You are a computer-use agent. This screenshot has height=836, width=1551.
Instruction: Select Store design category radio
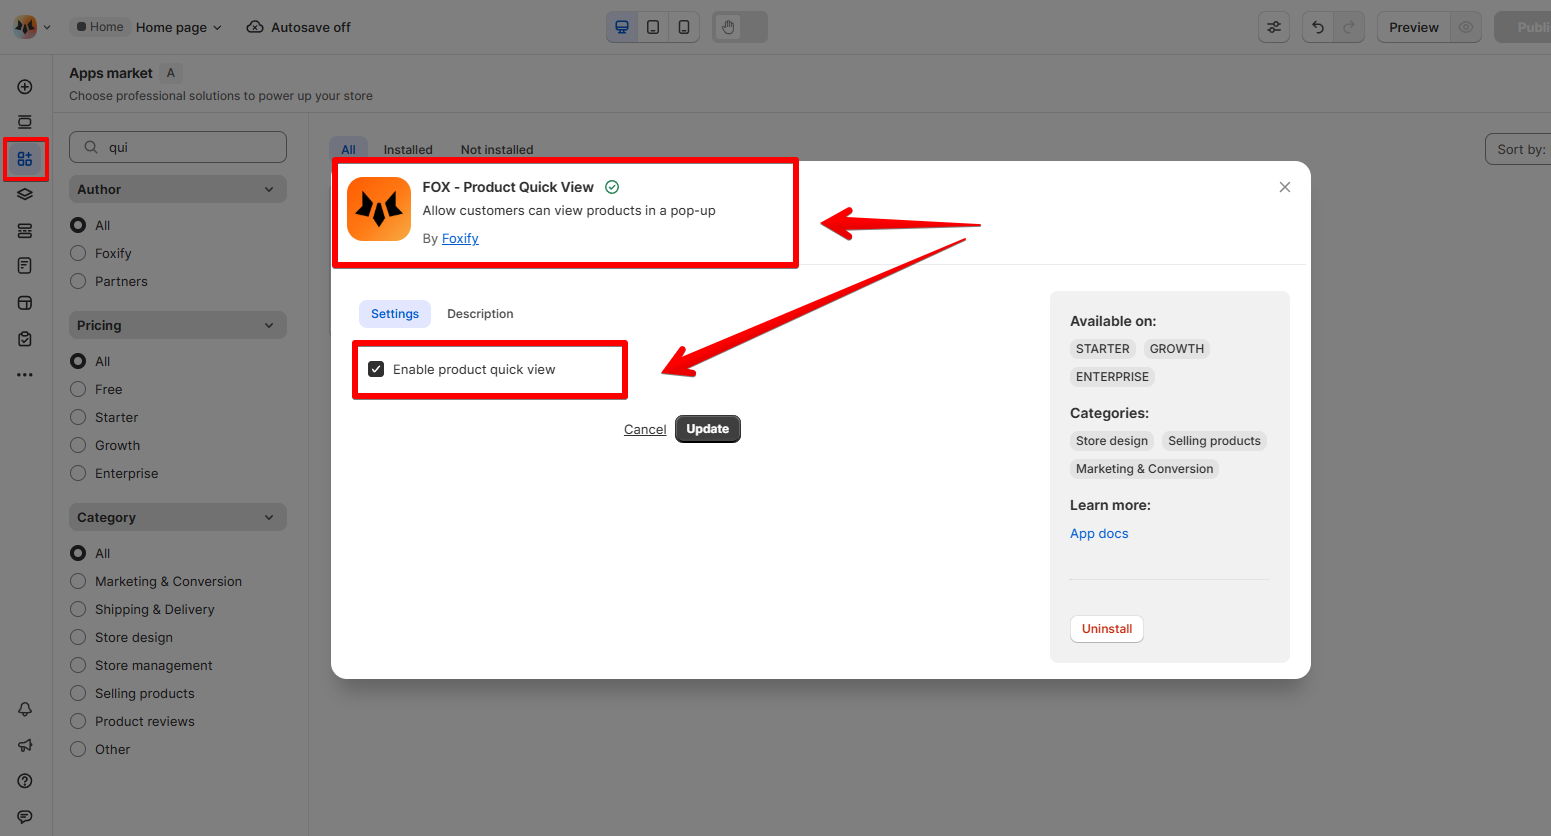[x=78, y=637]
